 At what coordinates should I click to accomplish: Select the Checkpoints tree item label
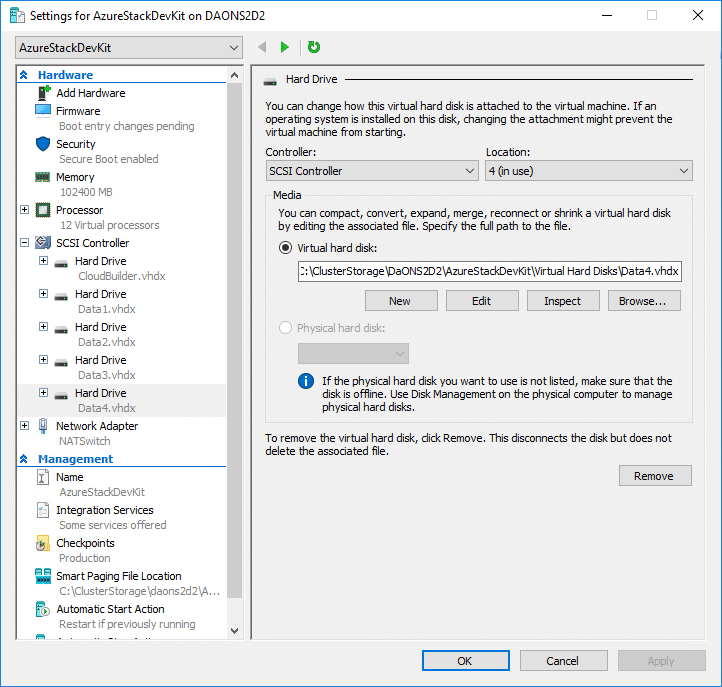85,543
